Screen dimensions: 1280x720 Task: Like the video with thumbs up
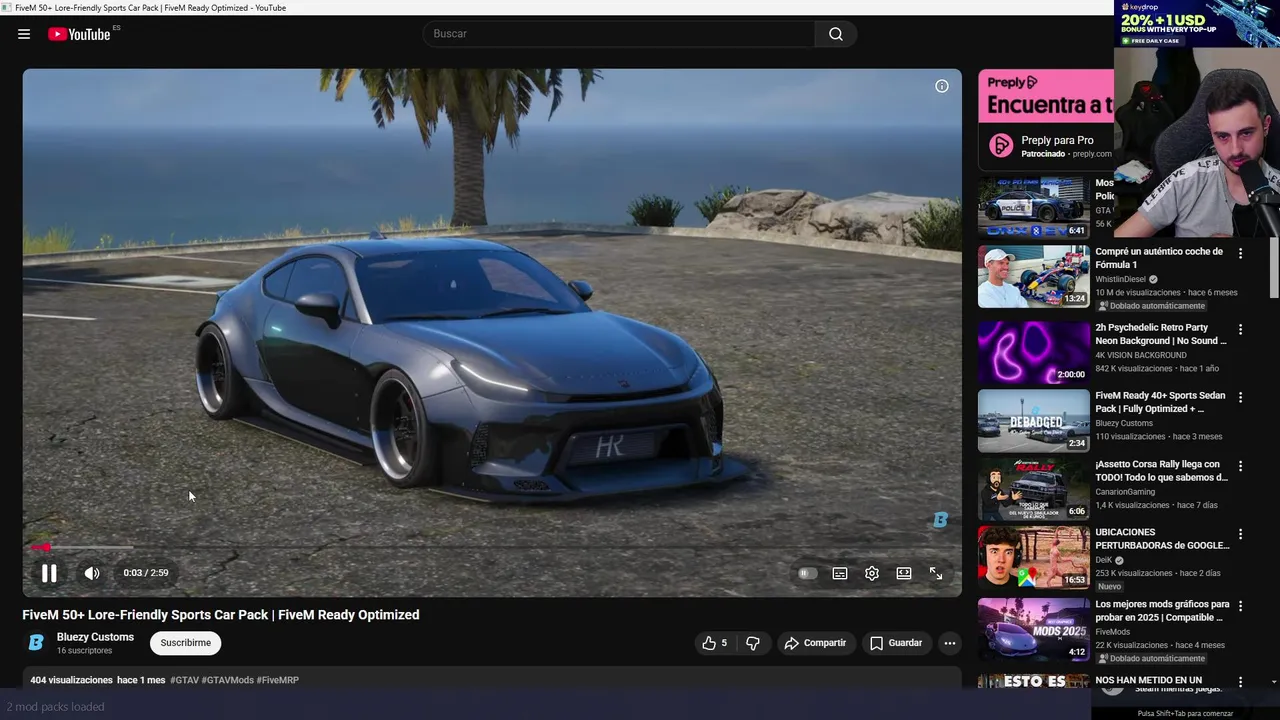click(x=714, y=643)
